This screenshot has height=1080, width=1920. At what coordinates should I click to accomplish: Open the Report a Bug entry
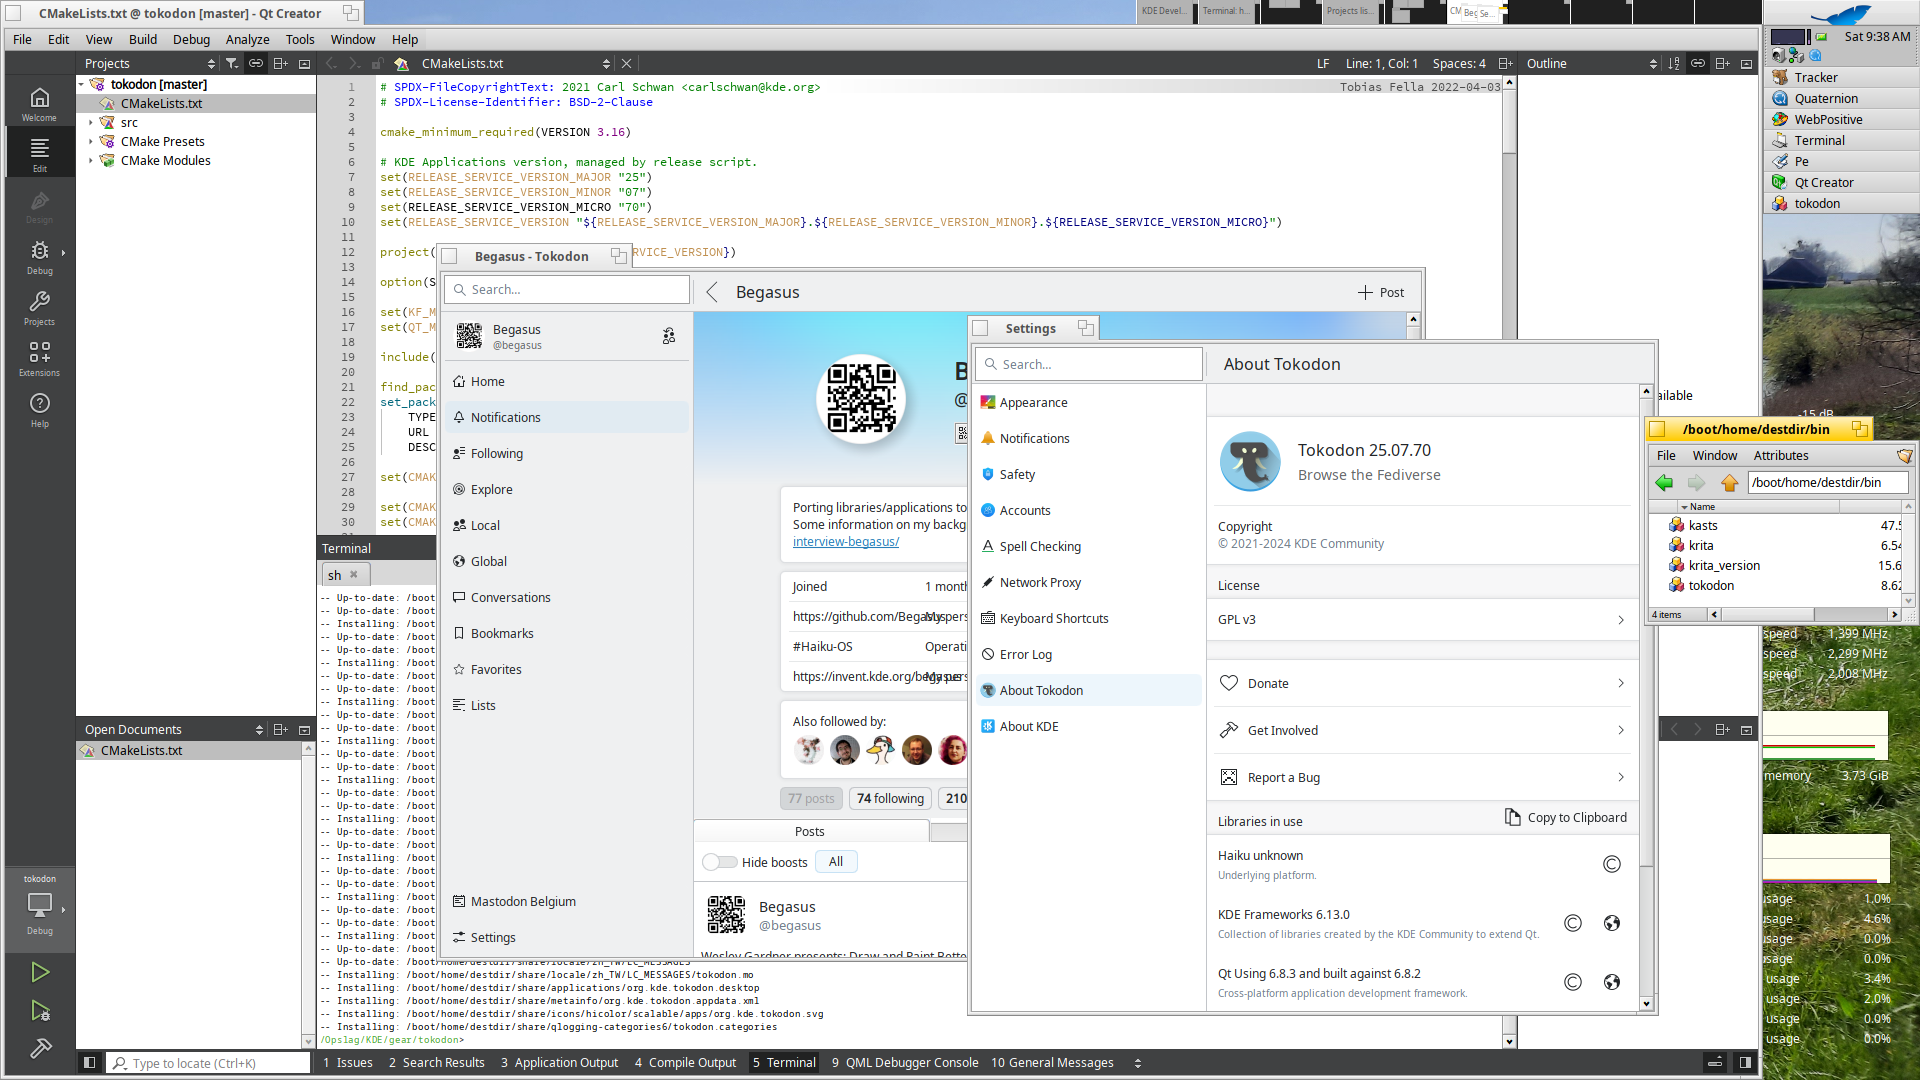(1422, 777)
